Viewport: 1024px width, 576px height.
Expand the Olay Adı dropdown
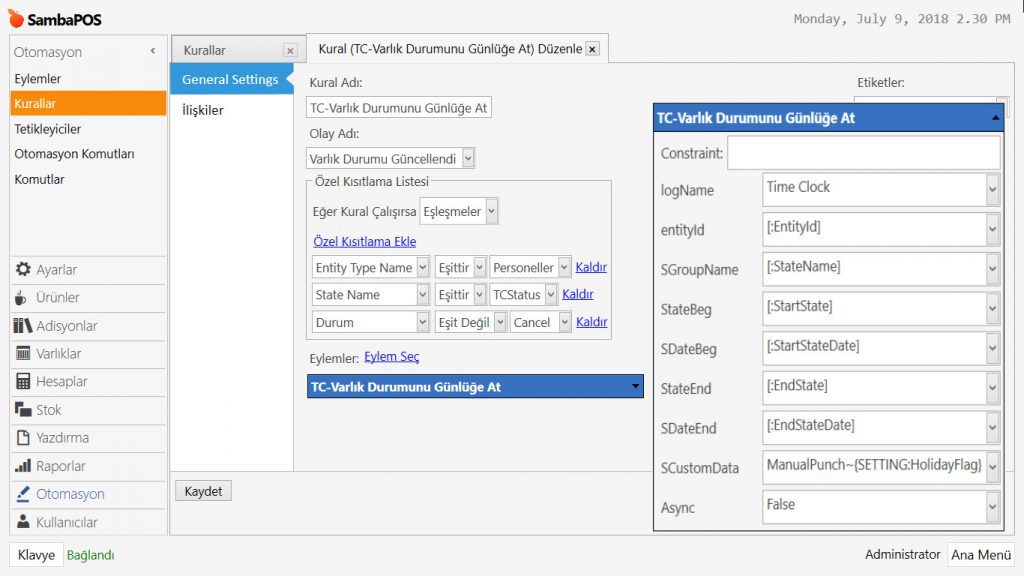[x=469, y=159]
